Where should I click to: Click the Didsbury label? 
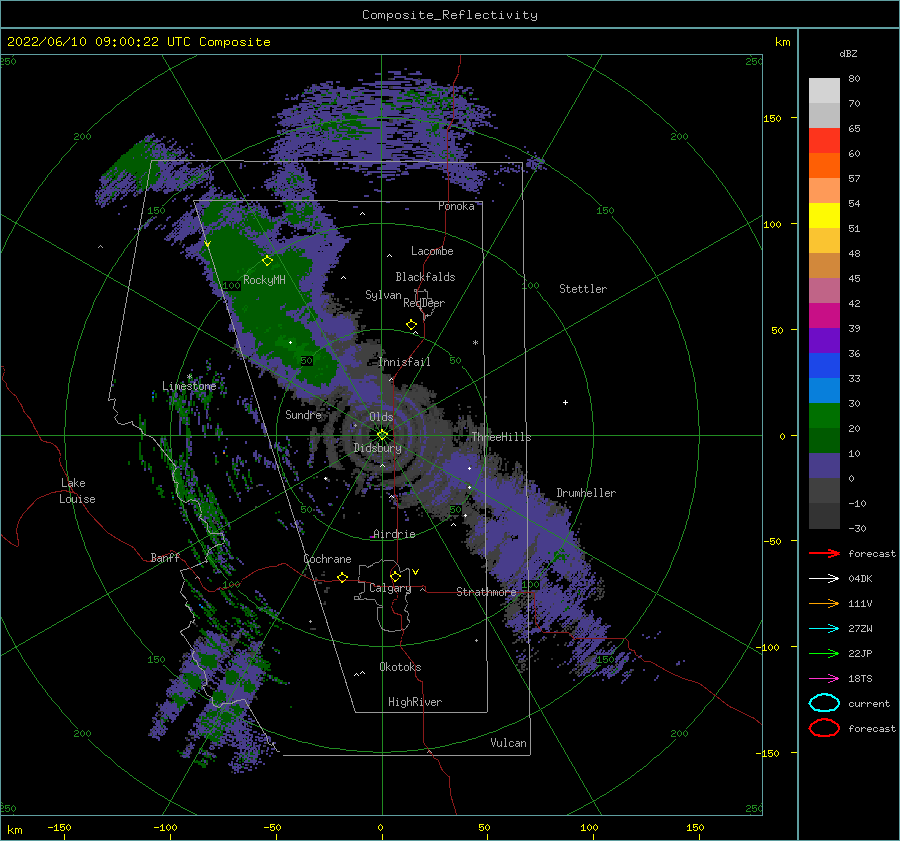pyautogui.click(x=378, y=448)
